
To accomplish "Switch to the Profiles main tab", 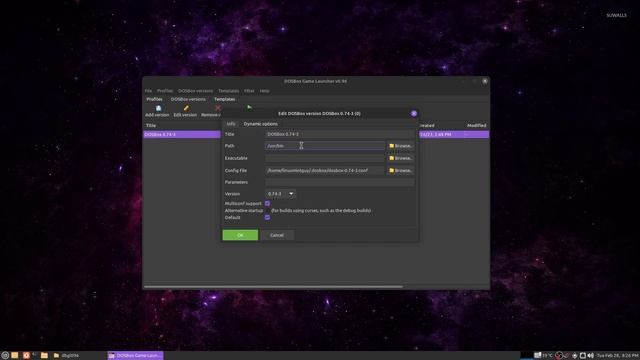I will (x=154, y=99).
